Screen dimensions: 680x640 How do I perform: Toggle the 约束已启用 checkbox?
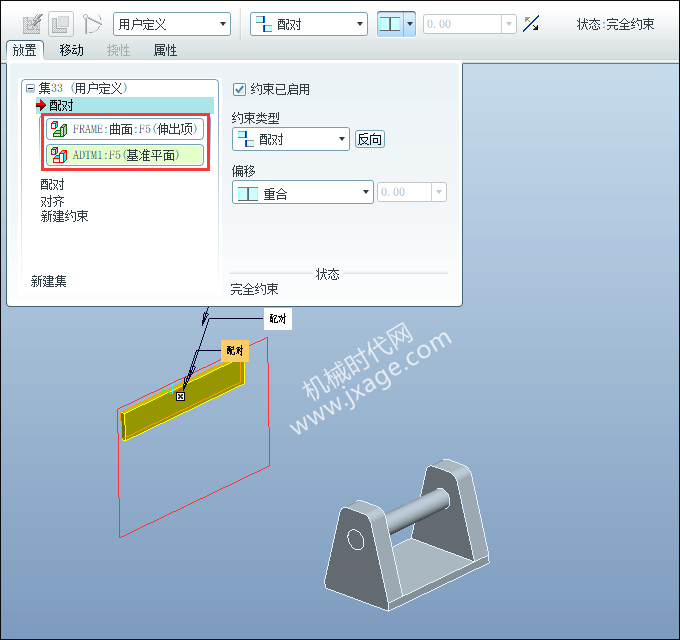239,90
